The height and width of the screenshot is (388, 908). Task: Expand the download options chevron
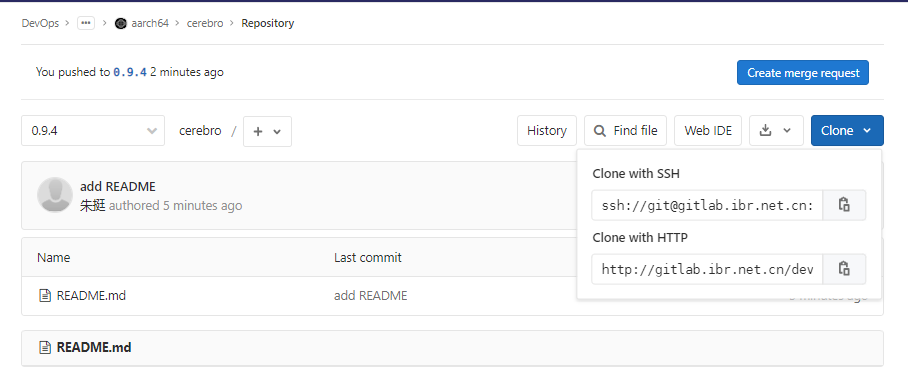click(787, 131)
